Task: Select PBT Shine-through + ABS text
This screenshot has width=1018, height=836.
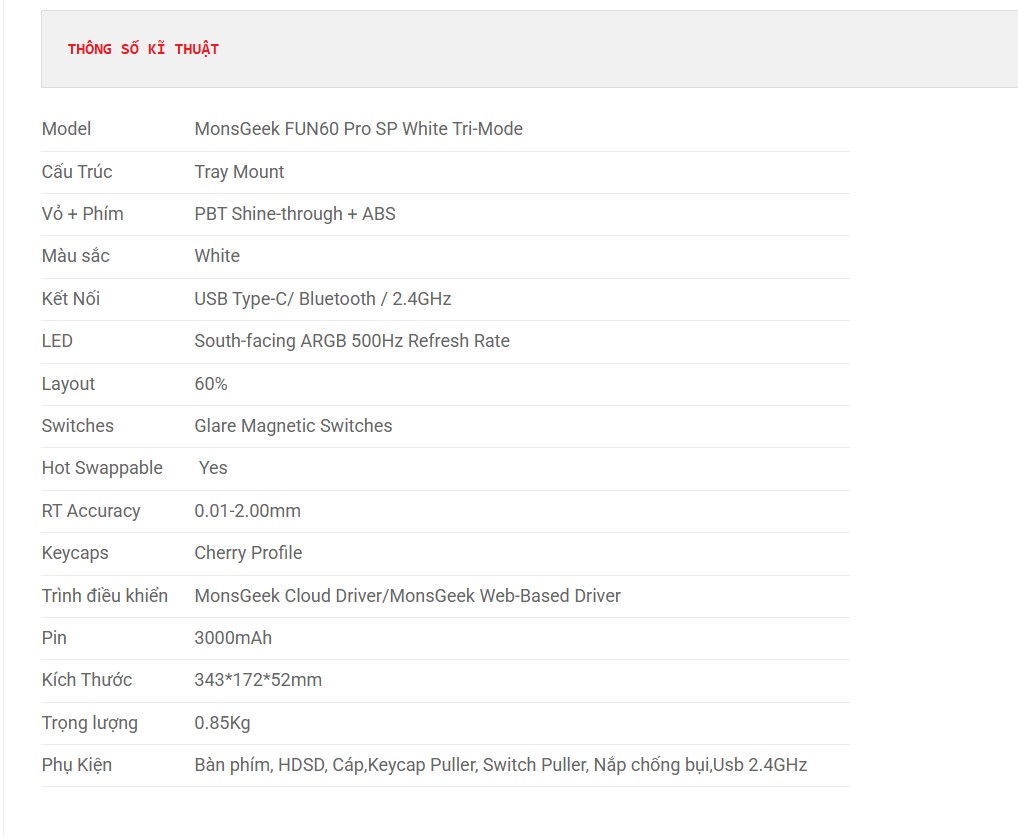Action: coord(295,214)
